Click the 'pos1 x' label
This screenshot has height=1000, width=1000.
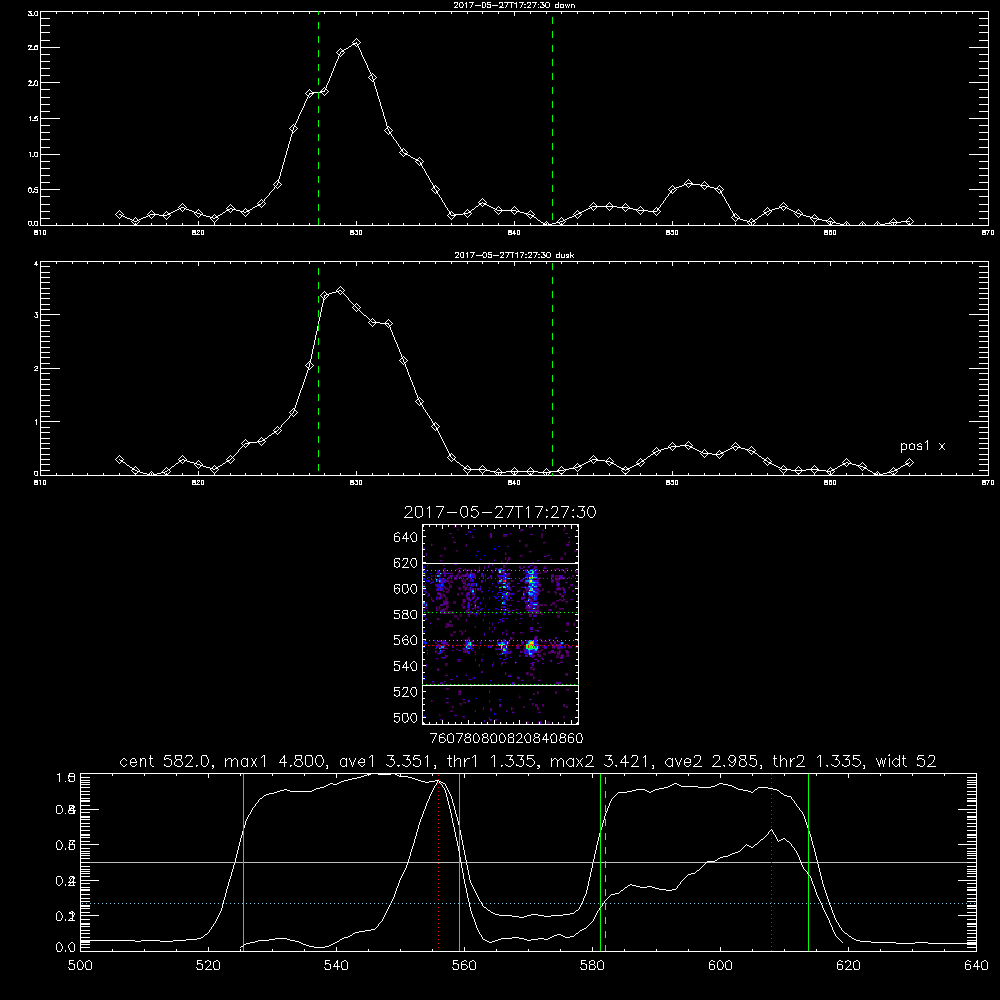coord(922,446)
